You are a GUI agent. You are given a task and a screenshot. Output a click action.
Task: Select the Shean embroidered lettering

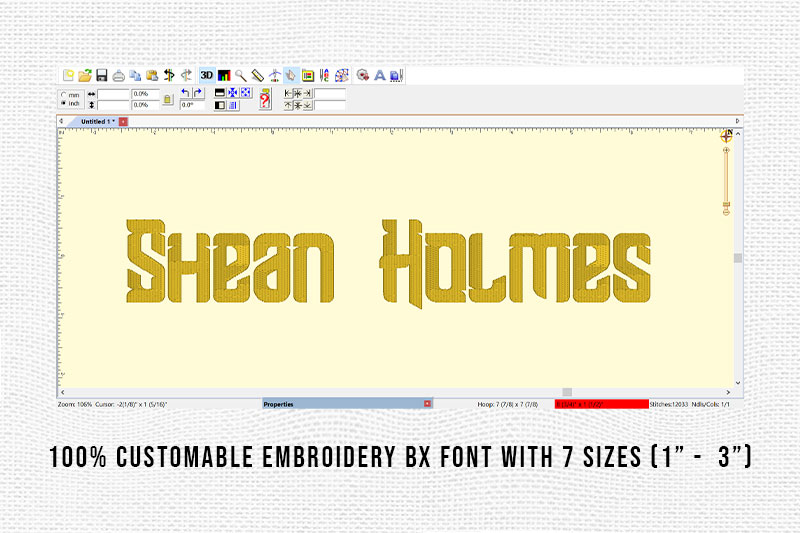pos(230,261)
